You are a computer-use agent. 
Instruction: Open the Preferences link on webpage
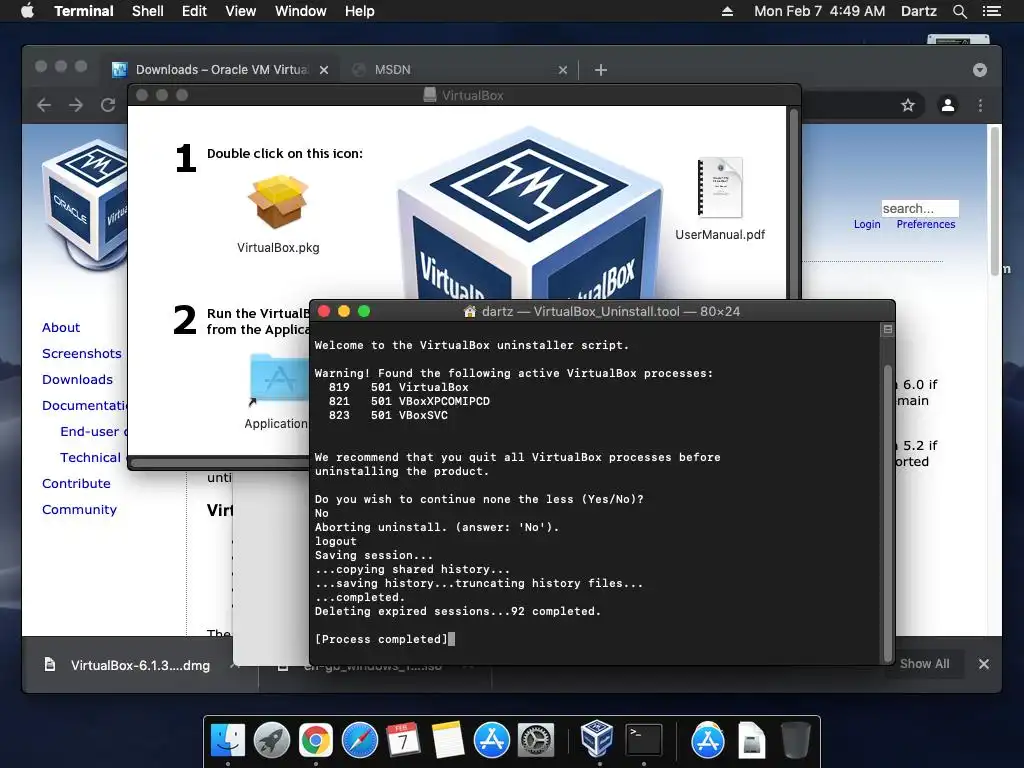tap(925, 224)
